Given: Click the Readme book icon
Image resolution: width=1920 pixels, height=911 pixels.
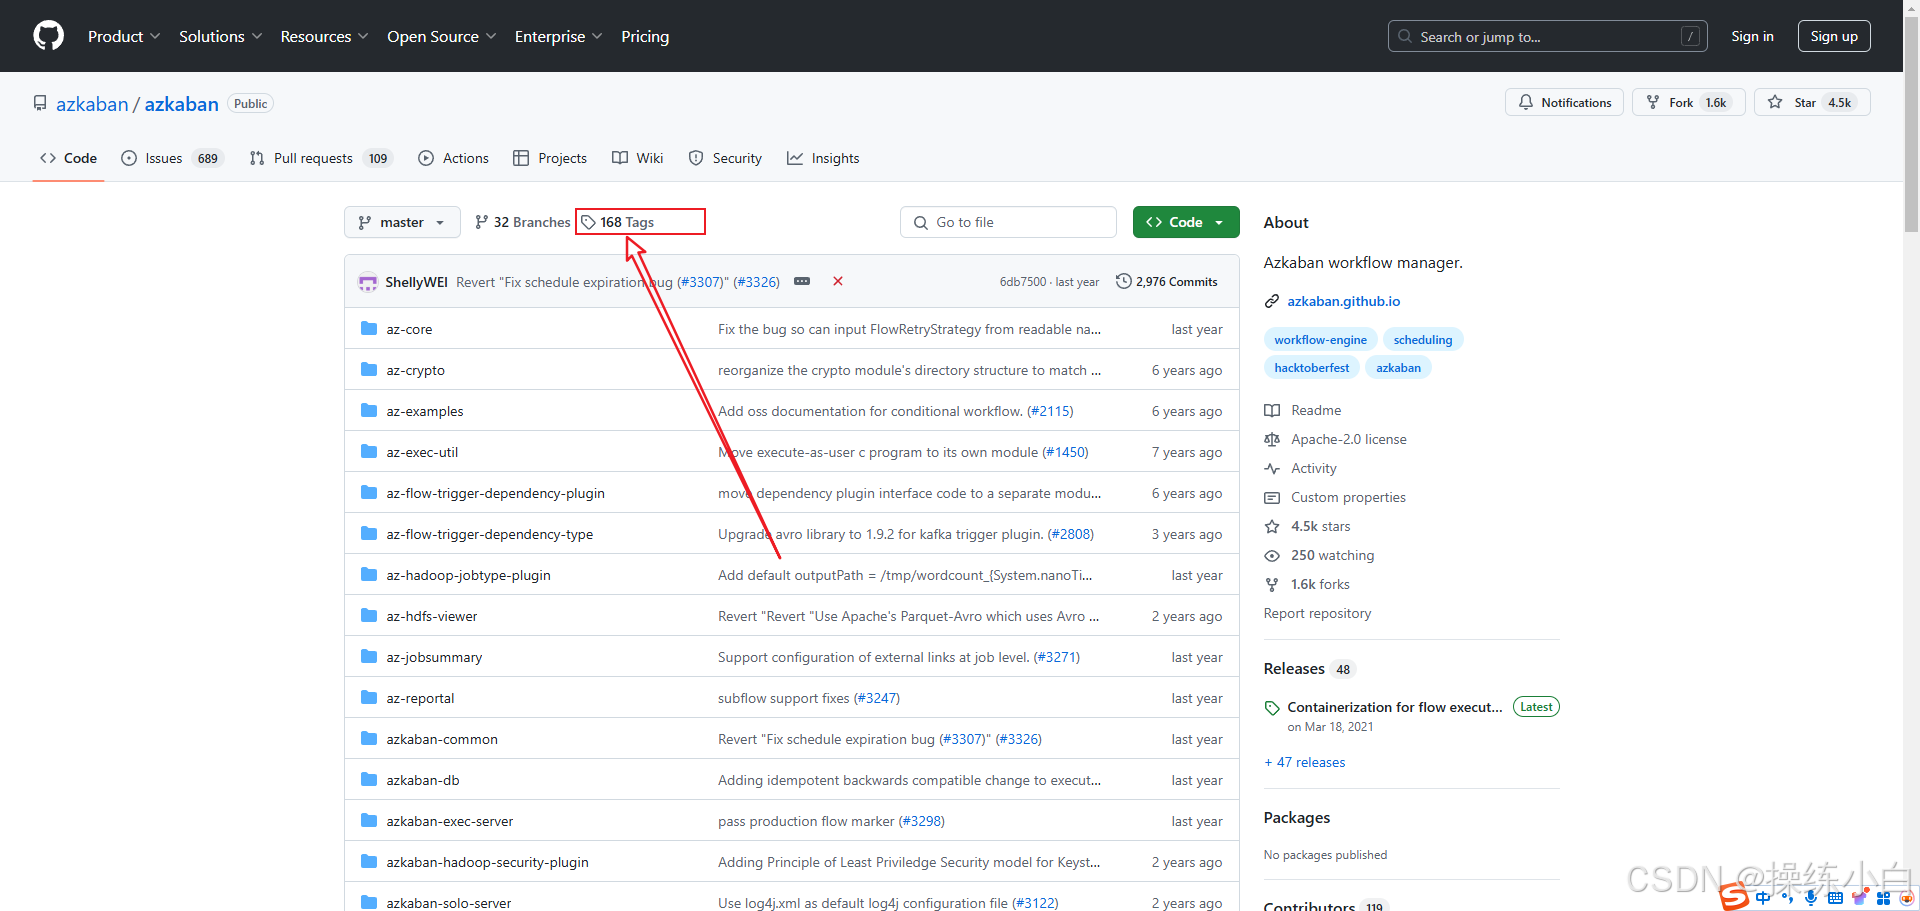Looking at the screenshot, I should tap(1272, 410).
